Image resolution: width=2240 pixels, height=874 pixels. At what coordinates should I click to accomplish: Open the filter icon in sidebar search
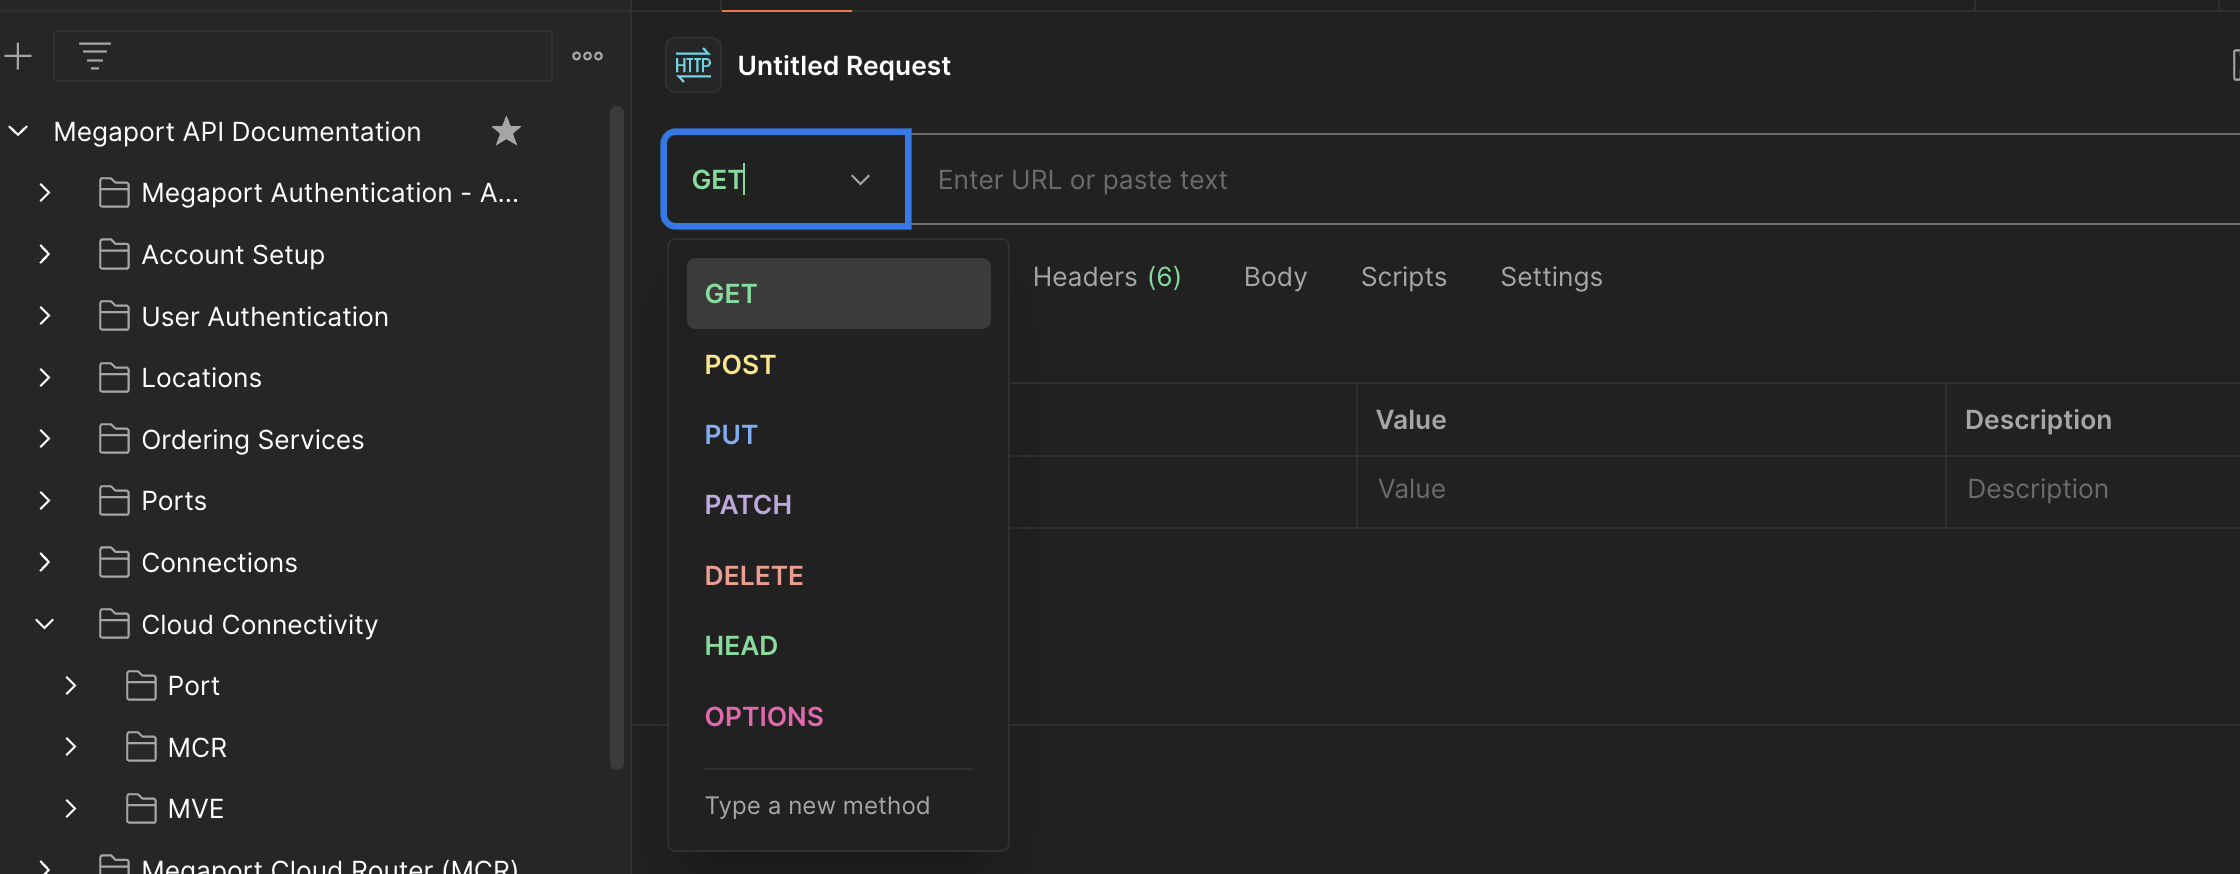click(95, 56)
